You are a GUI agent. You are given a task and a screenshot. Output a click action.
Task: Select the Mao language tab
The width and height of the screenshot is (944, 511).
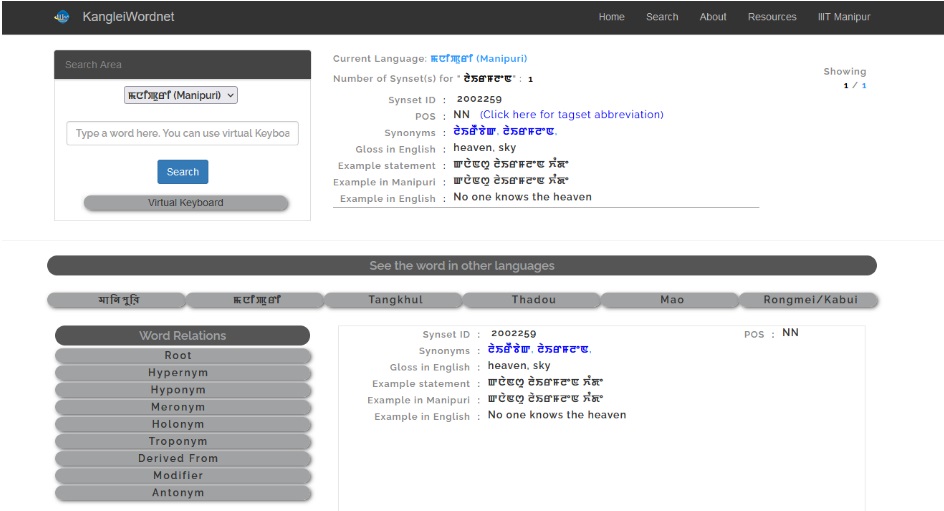click(671, 300)
